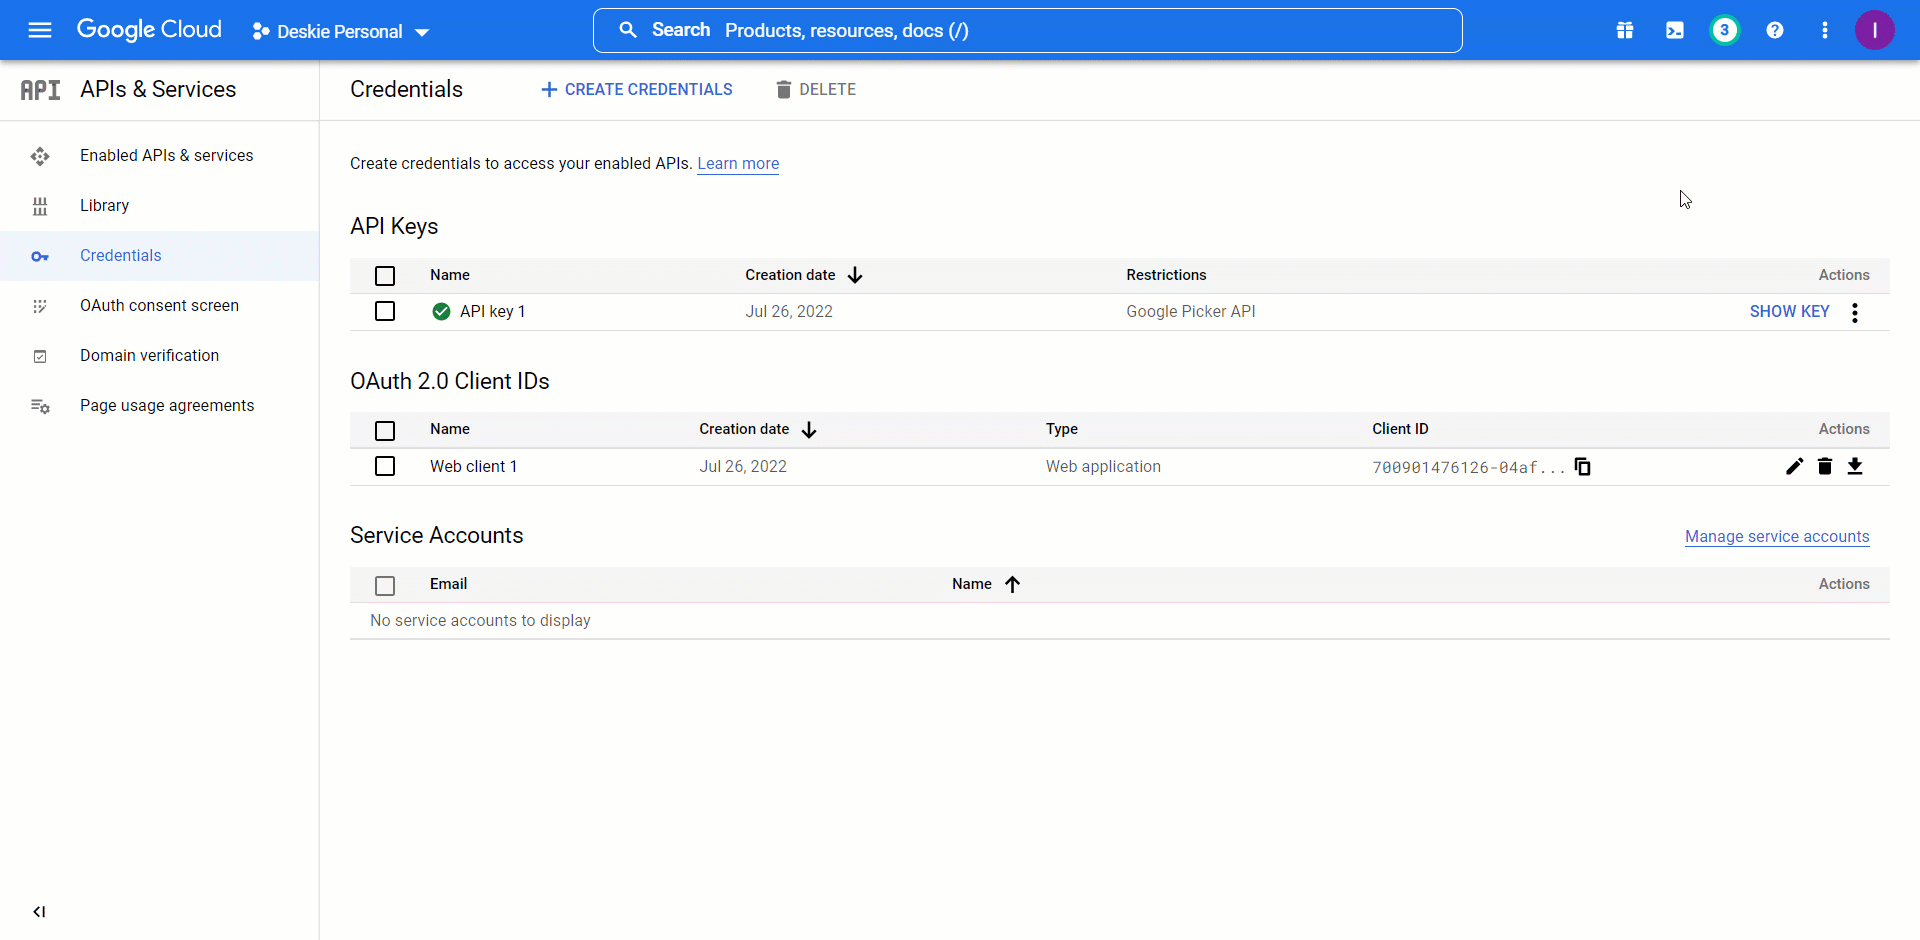Click Web application type cell

[x=1104, y=466]
